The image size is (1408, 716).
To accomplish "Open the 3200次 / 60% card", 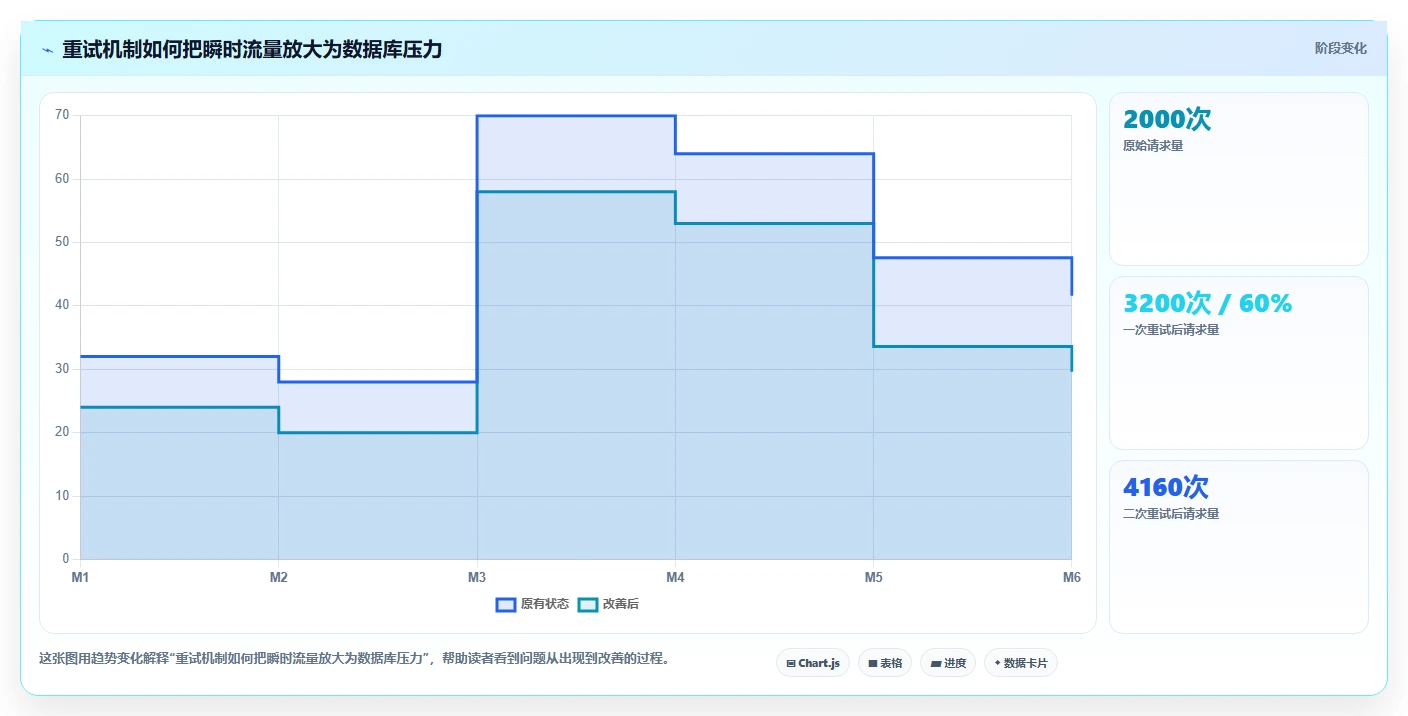I will 1239,363.
